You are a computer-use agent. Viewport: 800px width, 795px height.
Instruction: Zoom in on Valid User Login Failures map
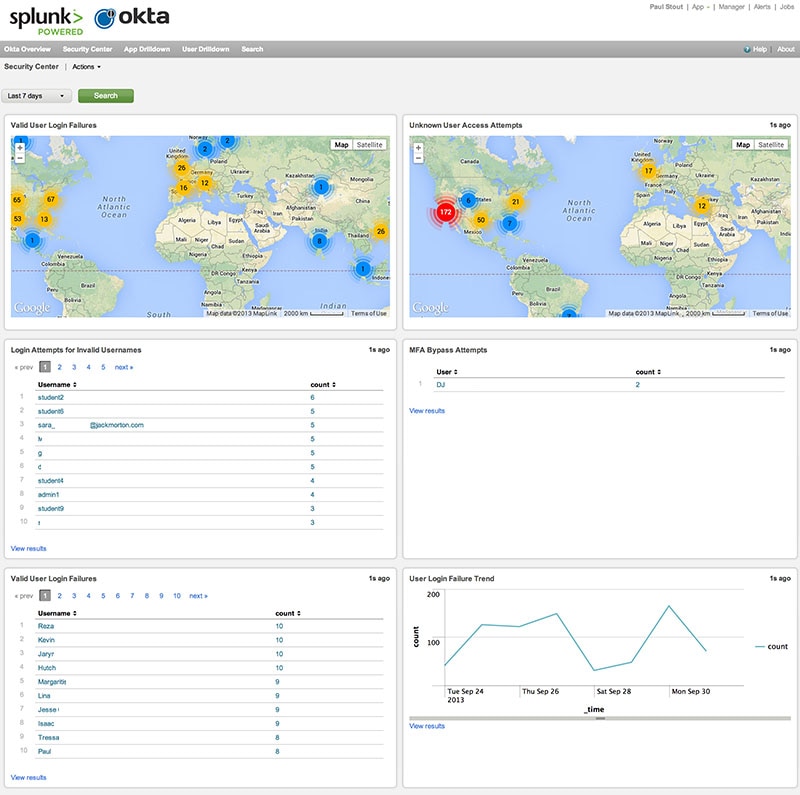(x=20, y=147)
